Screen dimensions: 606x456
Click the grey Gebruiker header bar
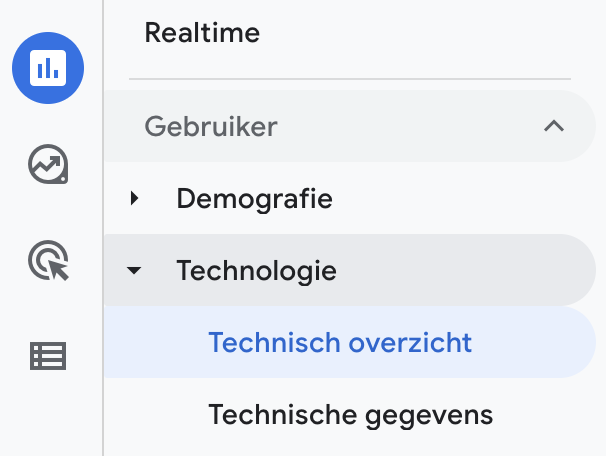(x=400, y=126)
